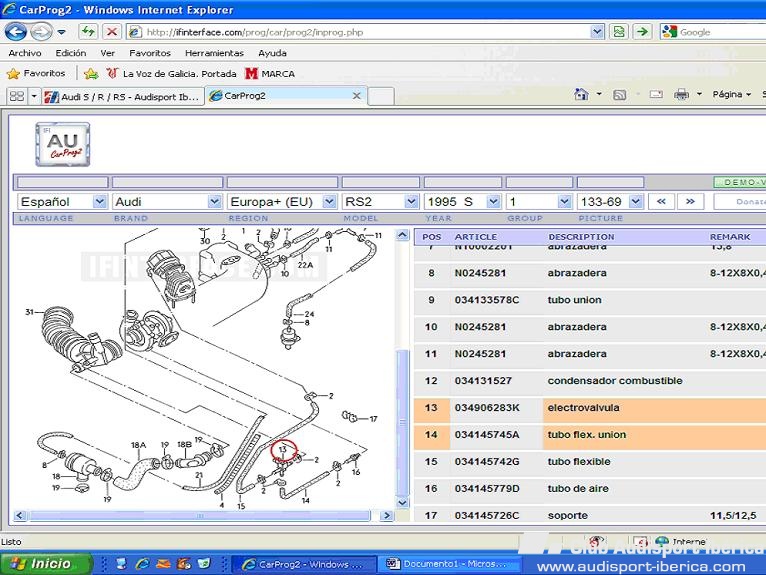766x575 pixels.
Task: Click the add to favorites bar star icon
Action: pos(91,74)
